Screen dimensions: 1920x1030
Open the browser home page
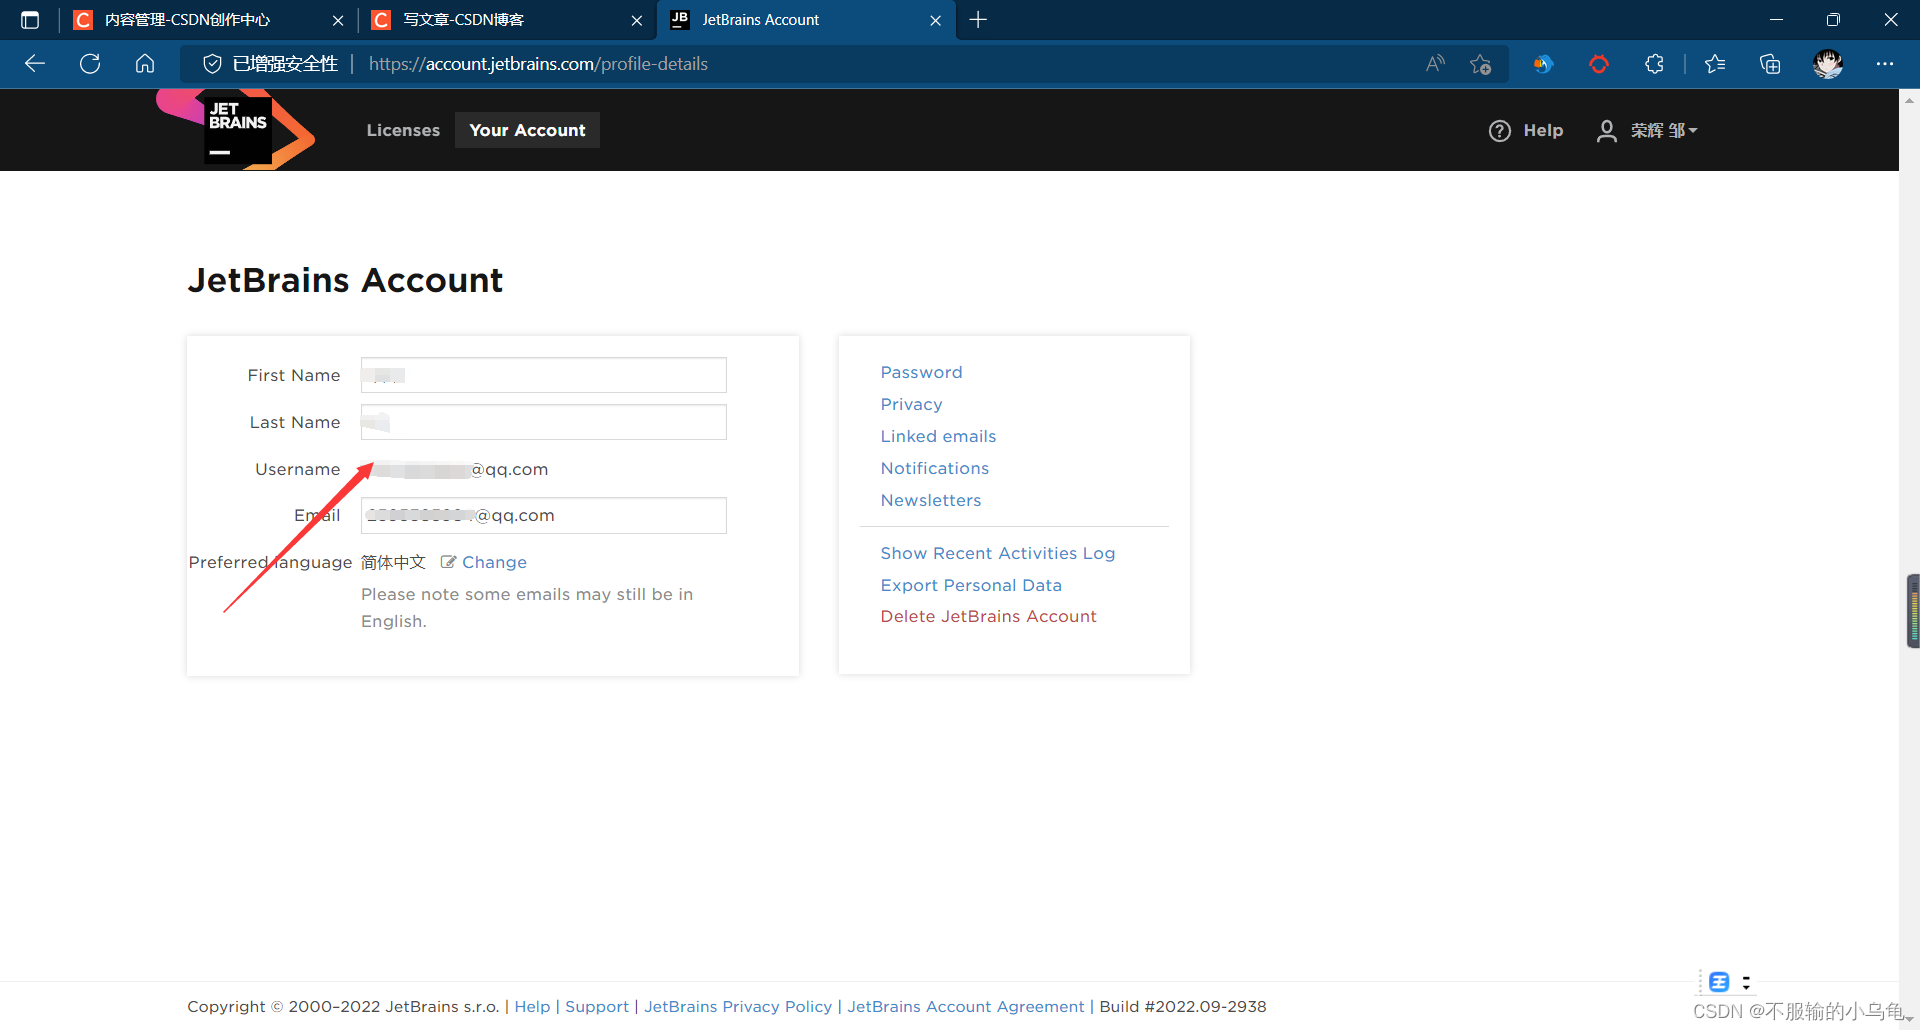tap(145, 64)
